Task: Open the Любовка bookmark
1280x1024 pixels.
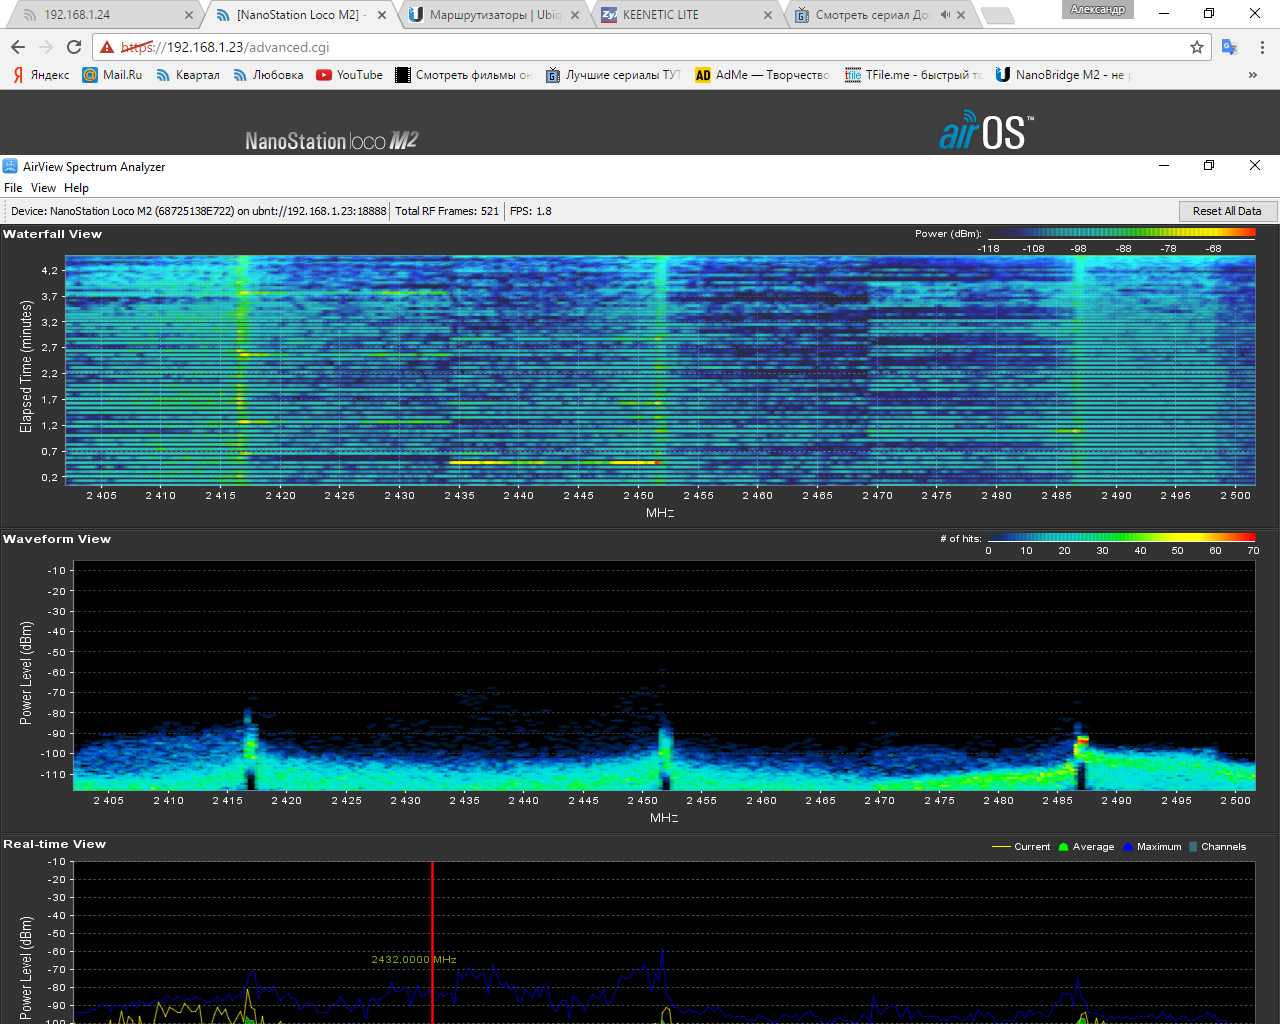Action: [x=268, y=75]
